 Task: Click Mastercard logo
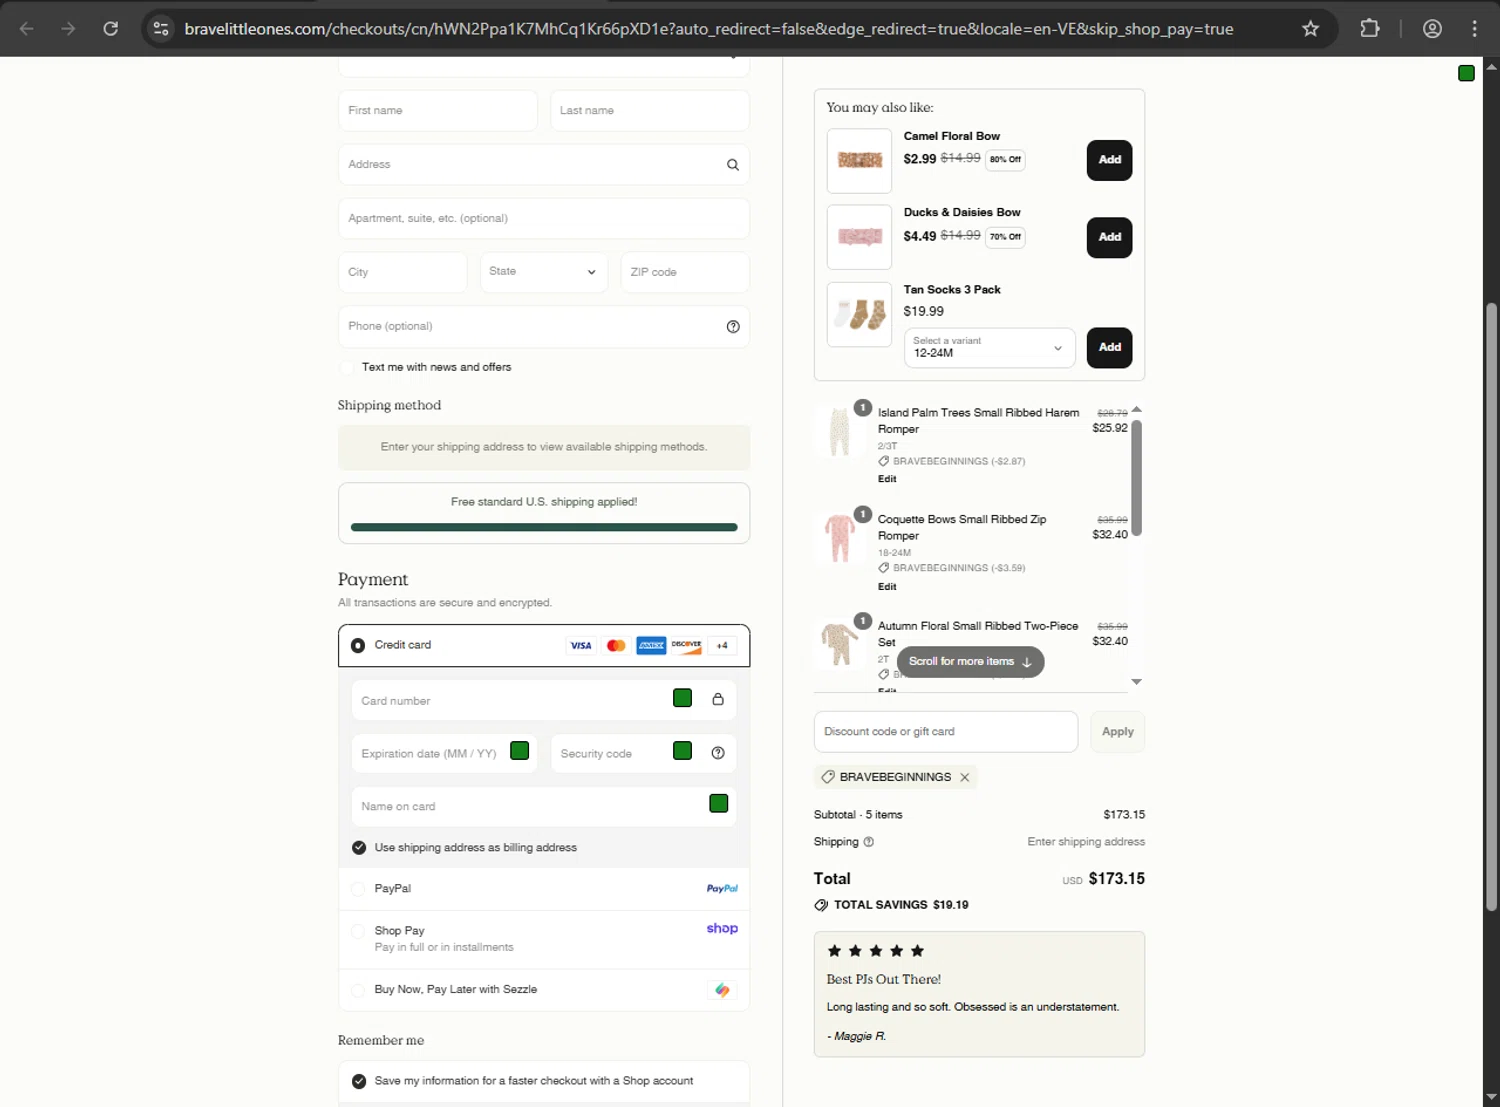pos(616,646)
